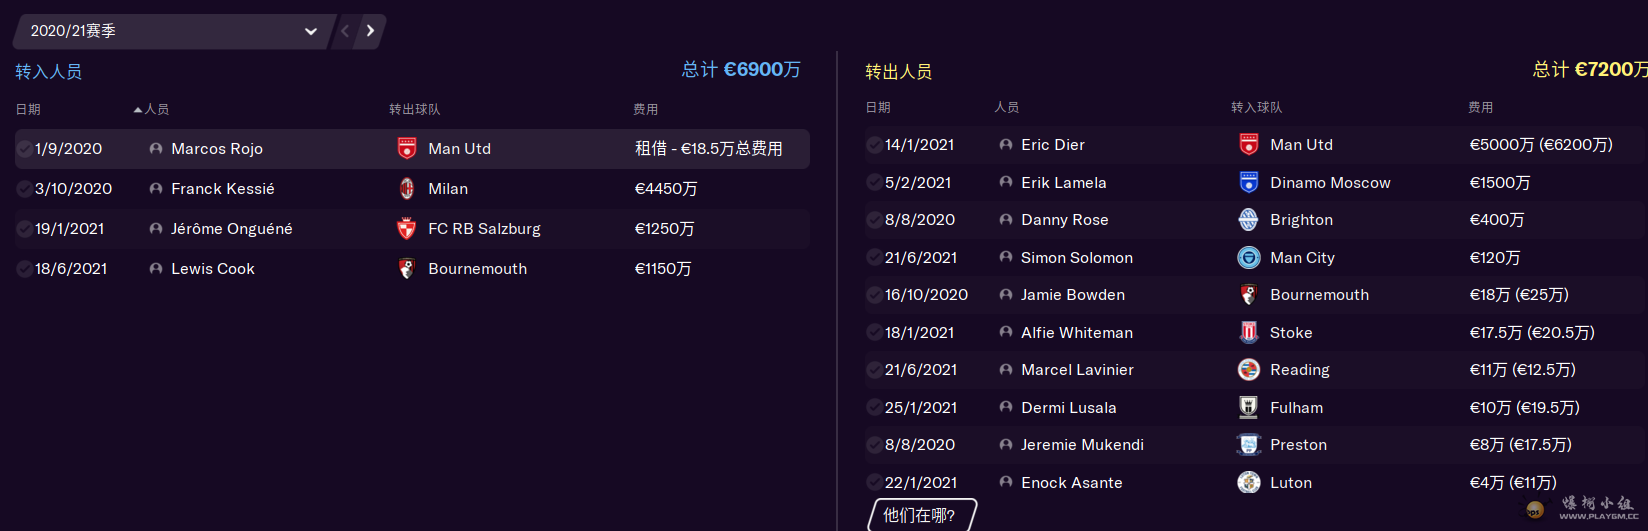The height and width of the screenshot is (531, 1648).
Task: Click the FC RB Salzburg club badge
Action: (x=407, y=229)
